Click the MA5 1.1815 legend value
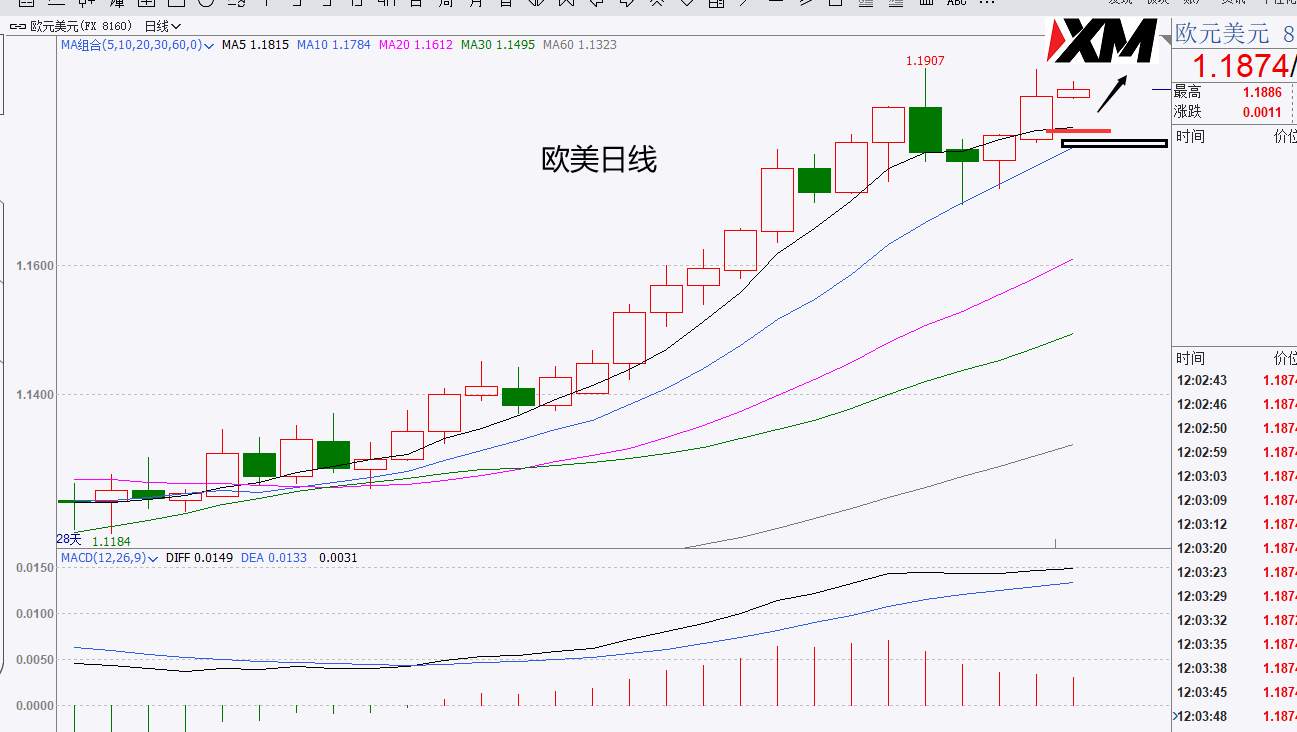Viewport: 1297px width, 732px height. [x=255, y=45]
